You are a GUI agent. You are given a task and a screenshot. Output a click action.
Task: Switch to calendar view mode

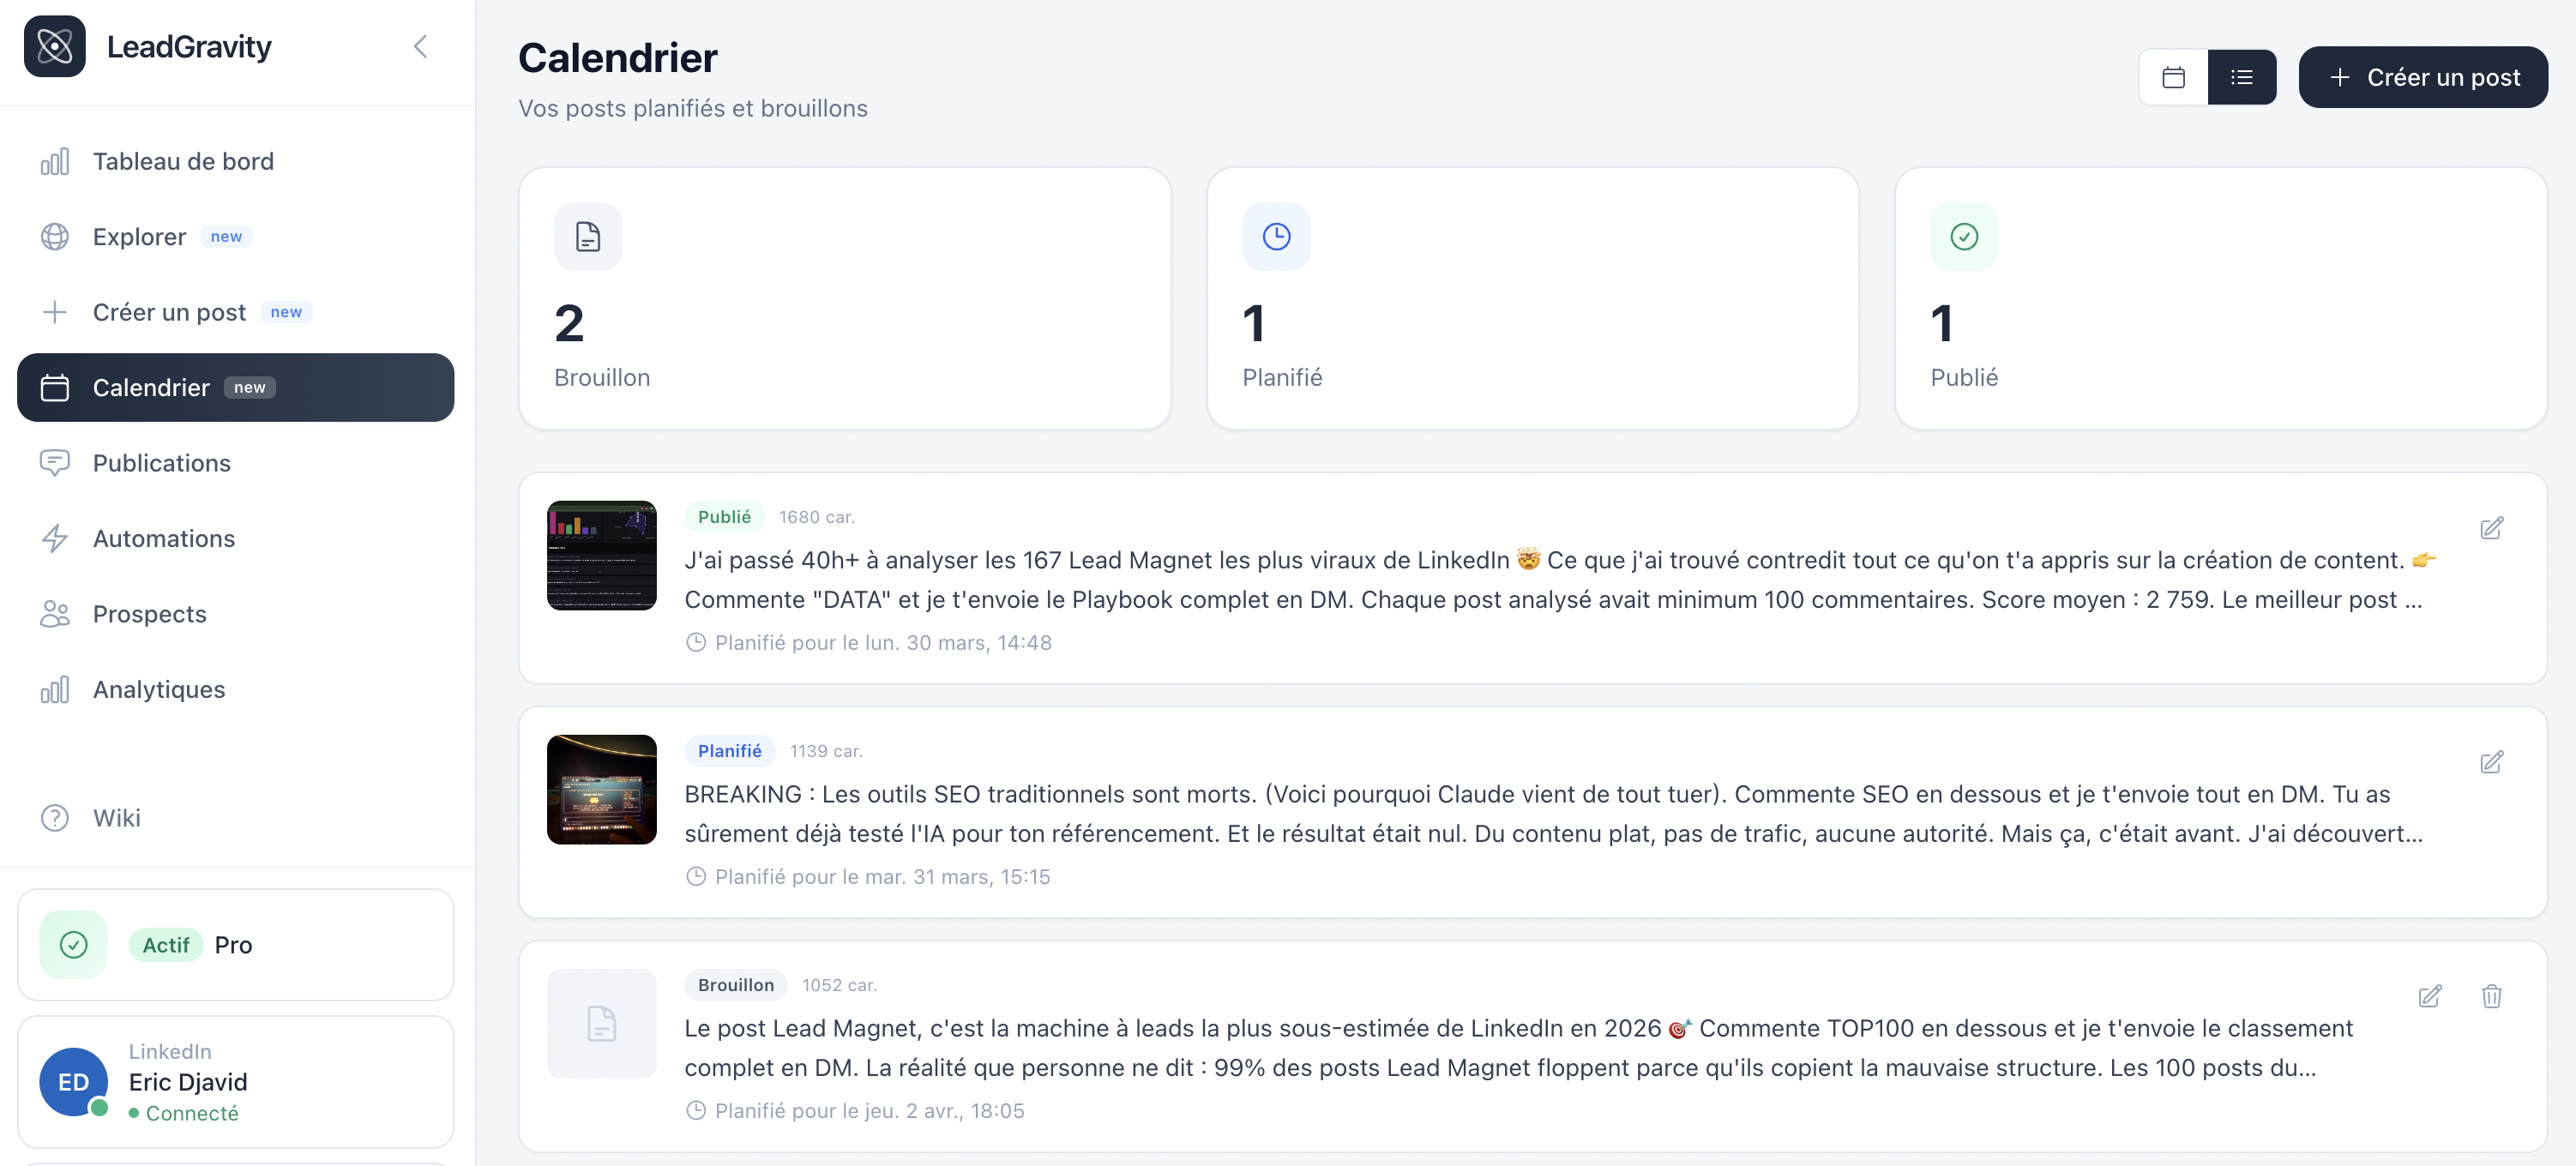2172,77
